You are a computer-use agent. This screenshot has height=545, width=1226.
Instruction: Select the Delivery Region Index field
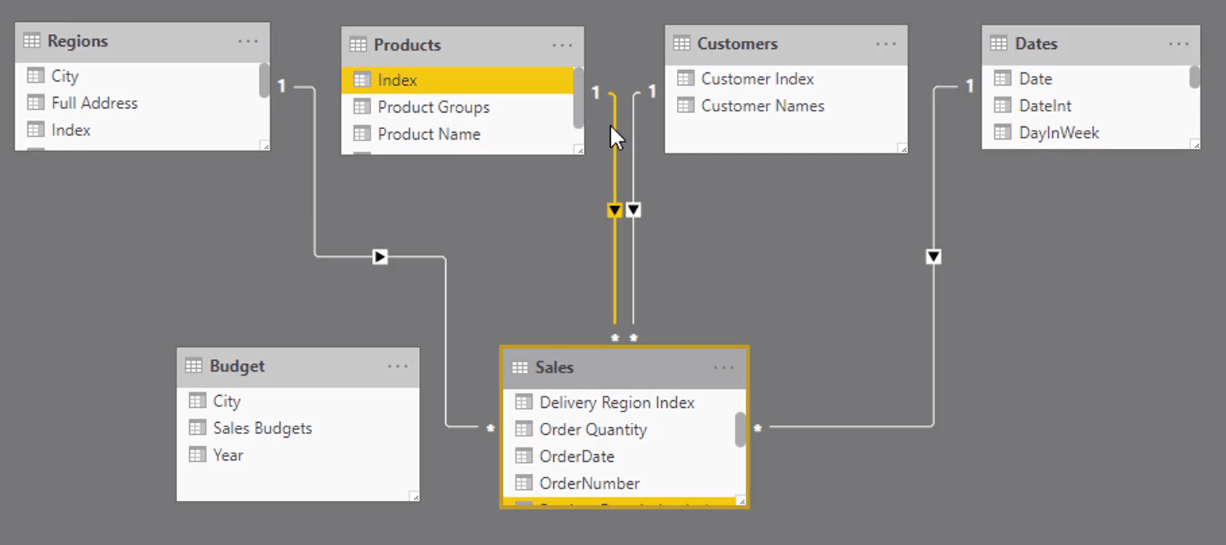coord(619,403)
